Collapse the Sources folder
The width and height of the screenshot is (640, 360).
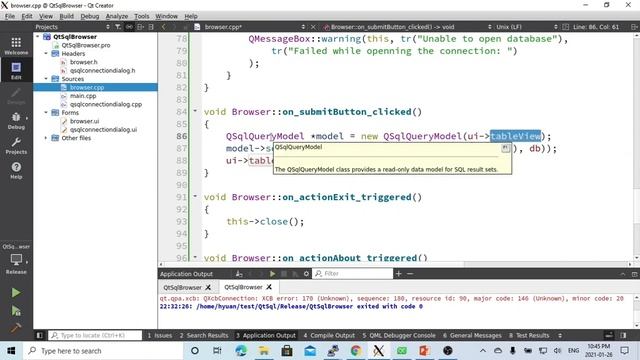(46, 79)
